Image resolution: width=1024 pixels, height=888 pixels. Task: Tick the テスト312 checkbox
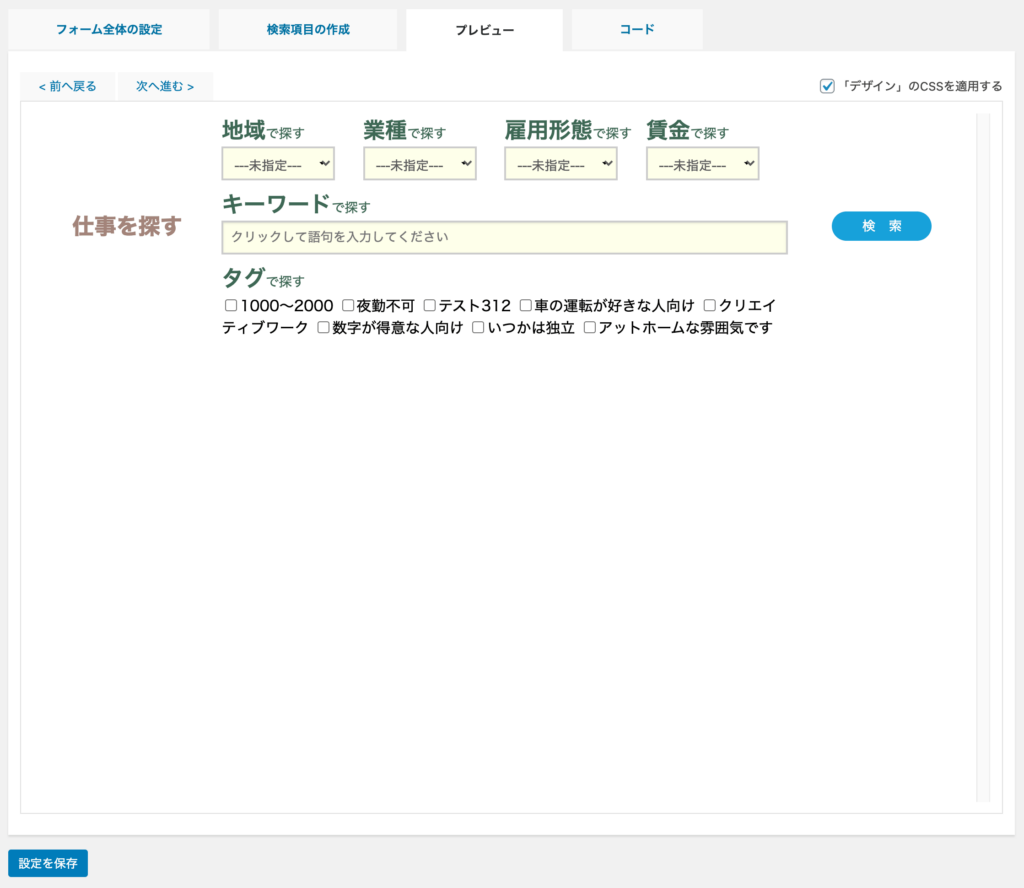click(x=430, y=306)
